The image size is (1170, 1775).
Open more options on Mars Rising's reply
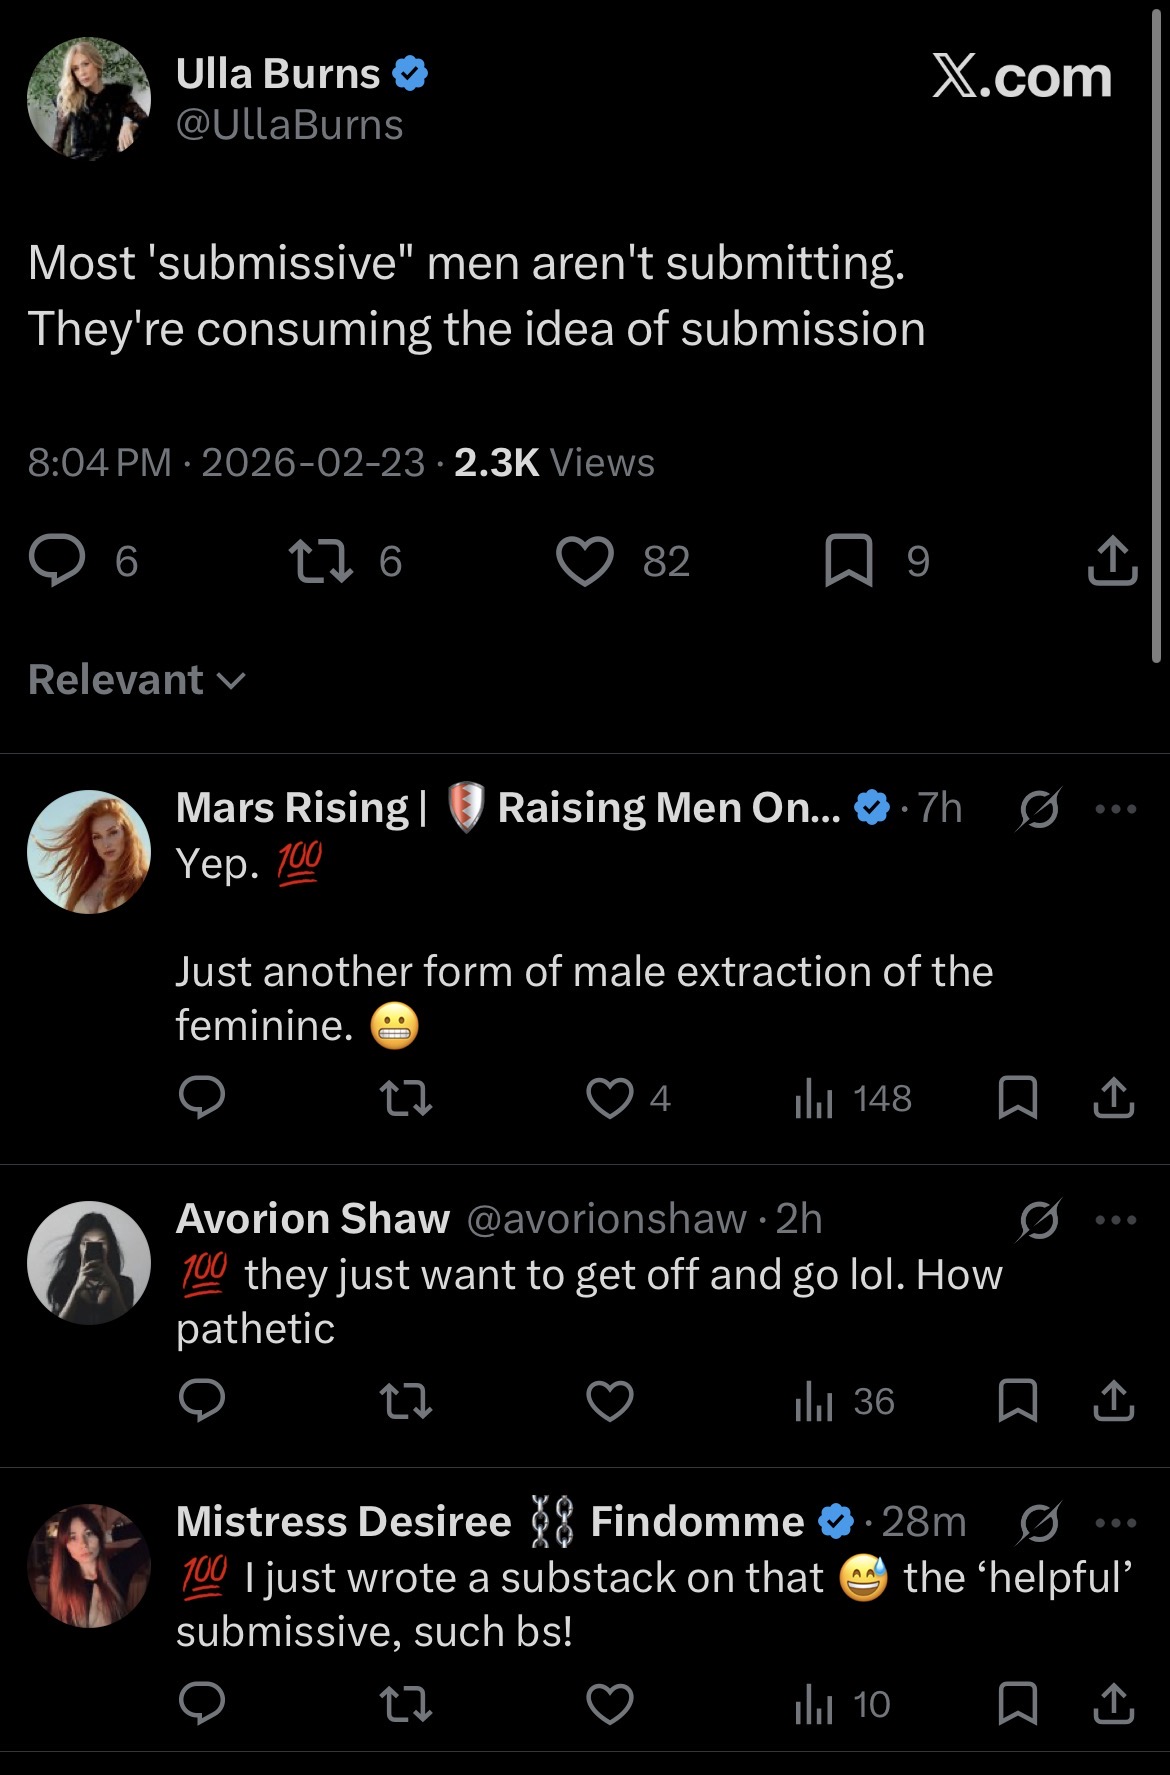point(1116,809)
